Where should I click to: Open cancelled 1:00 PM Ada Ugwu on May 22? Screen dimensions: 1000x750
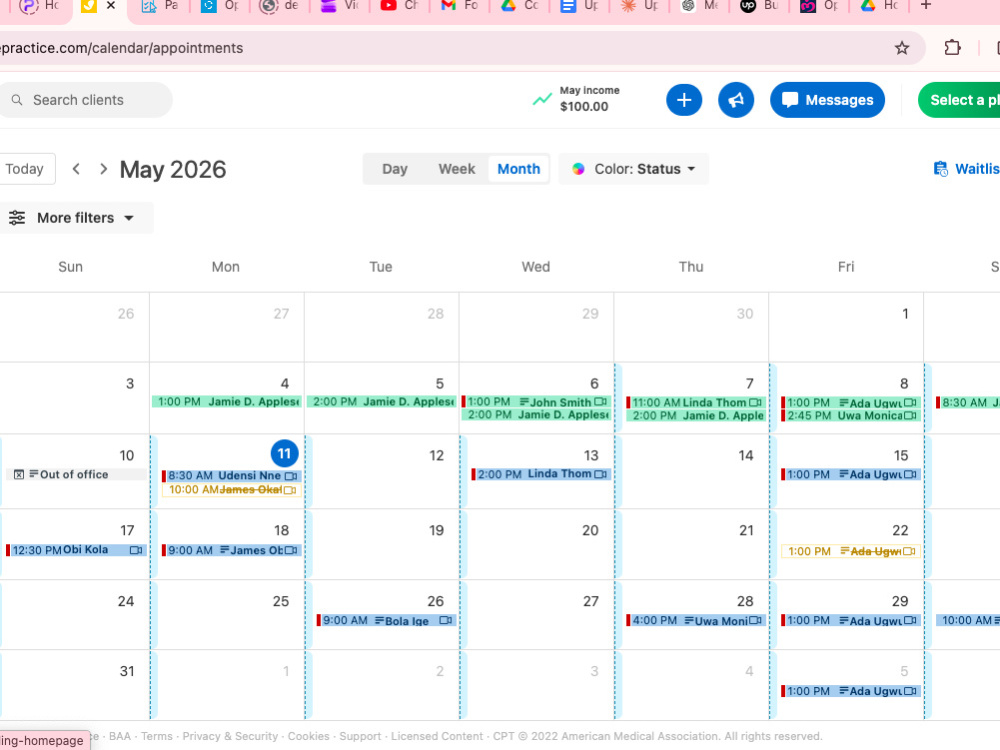point(851,551)
